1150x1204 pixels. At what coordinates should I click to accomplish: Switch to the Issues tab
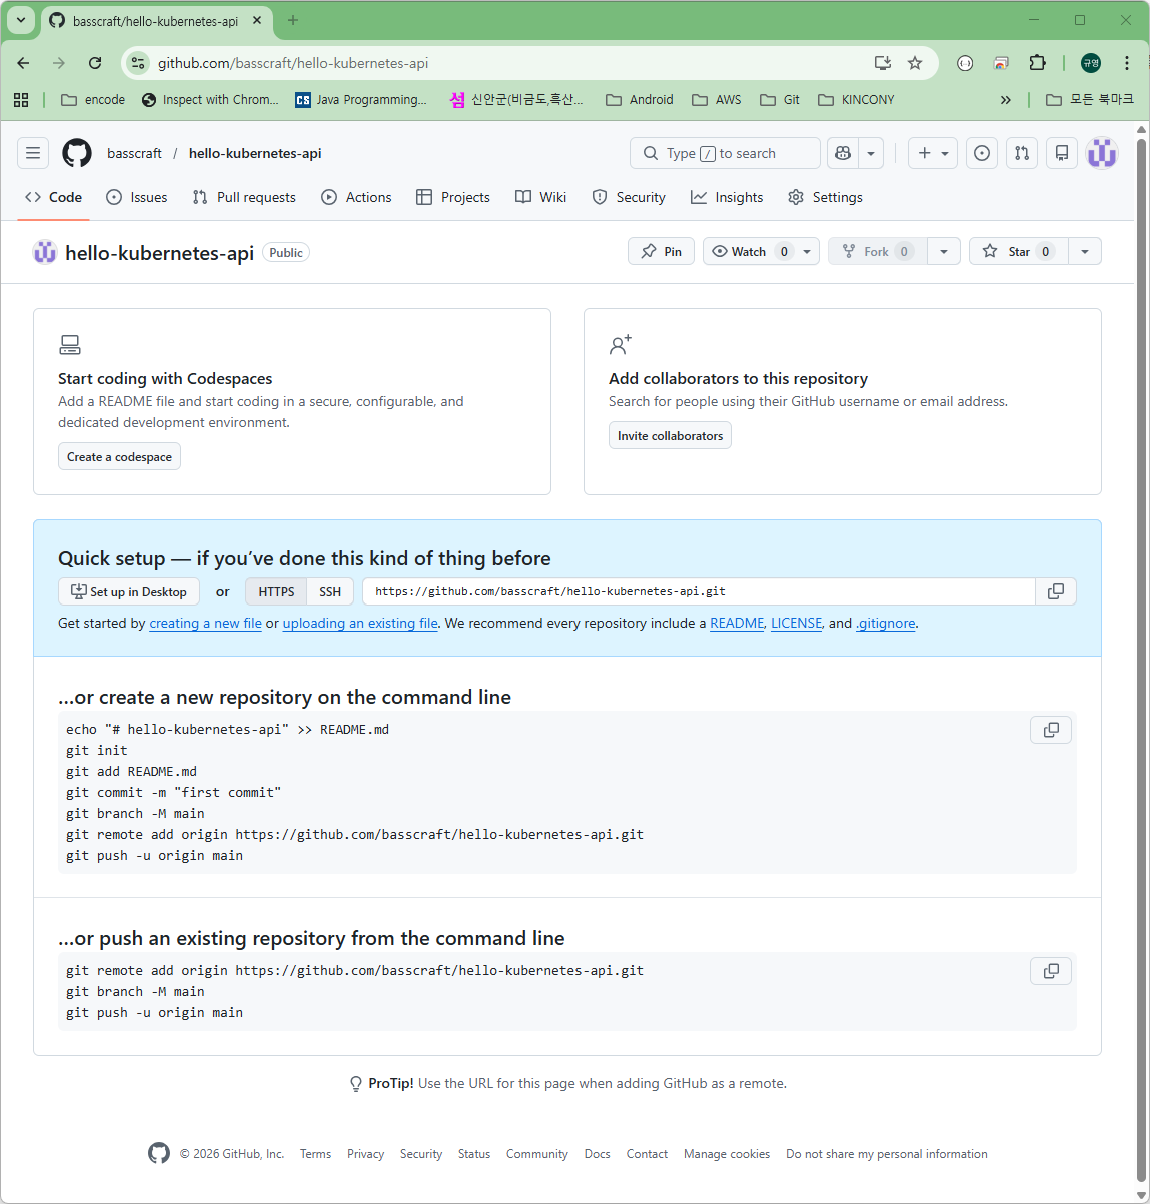(137, 197)
